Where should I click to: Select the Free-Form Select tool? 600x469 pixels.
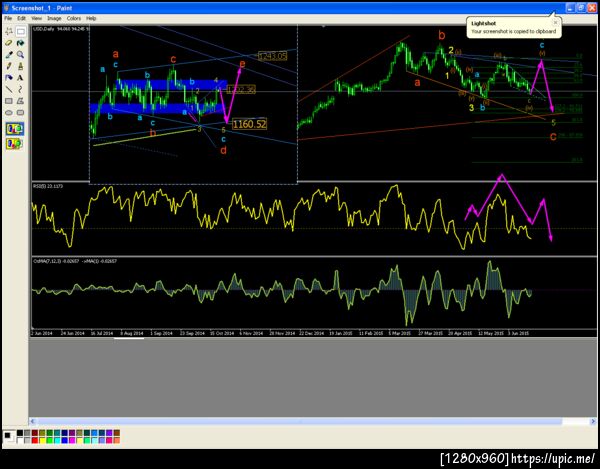9,31
